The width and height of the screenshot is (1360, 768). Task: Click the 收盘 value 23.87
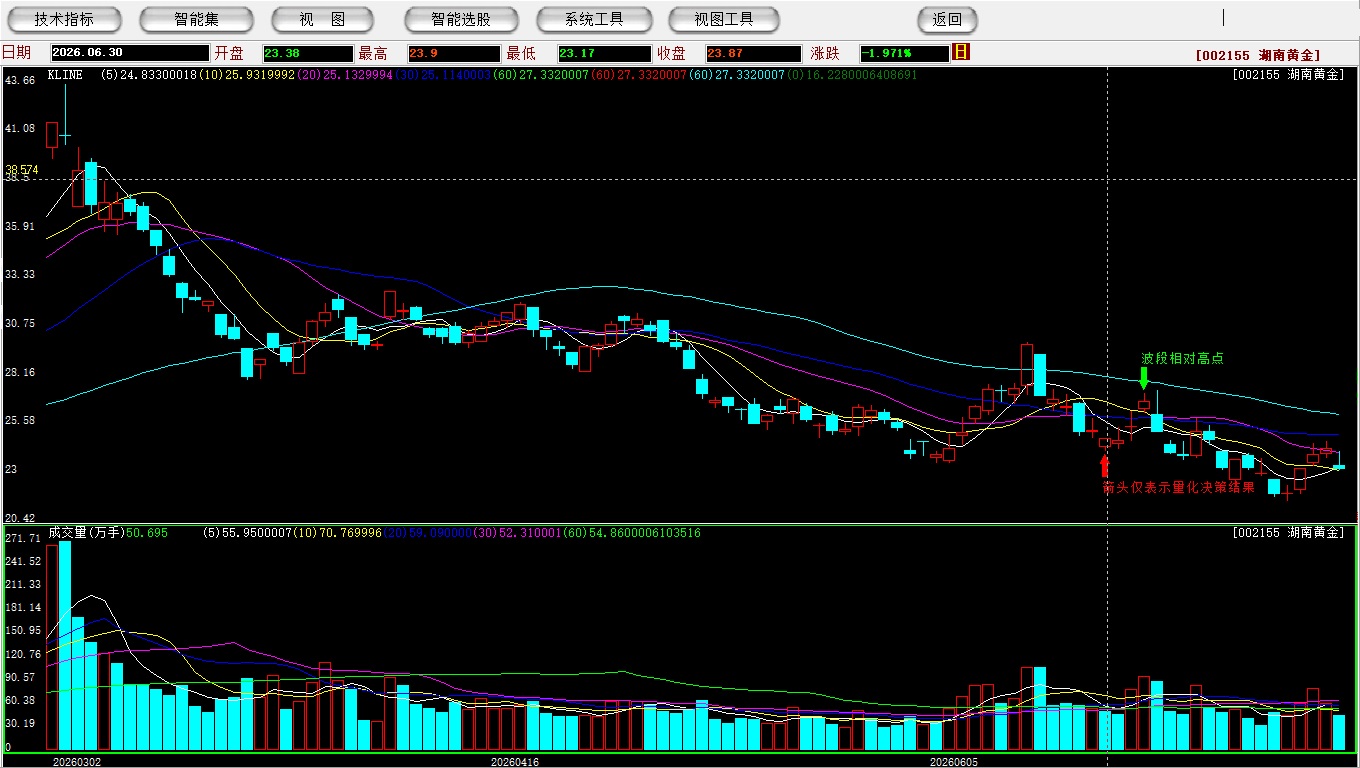753,53
